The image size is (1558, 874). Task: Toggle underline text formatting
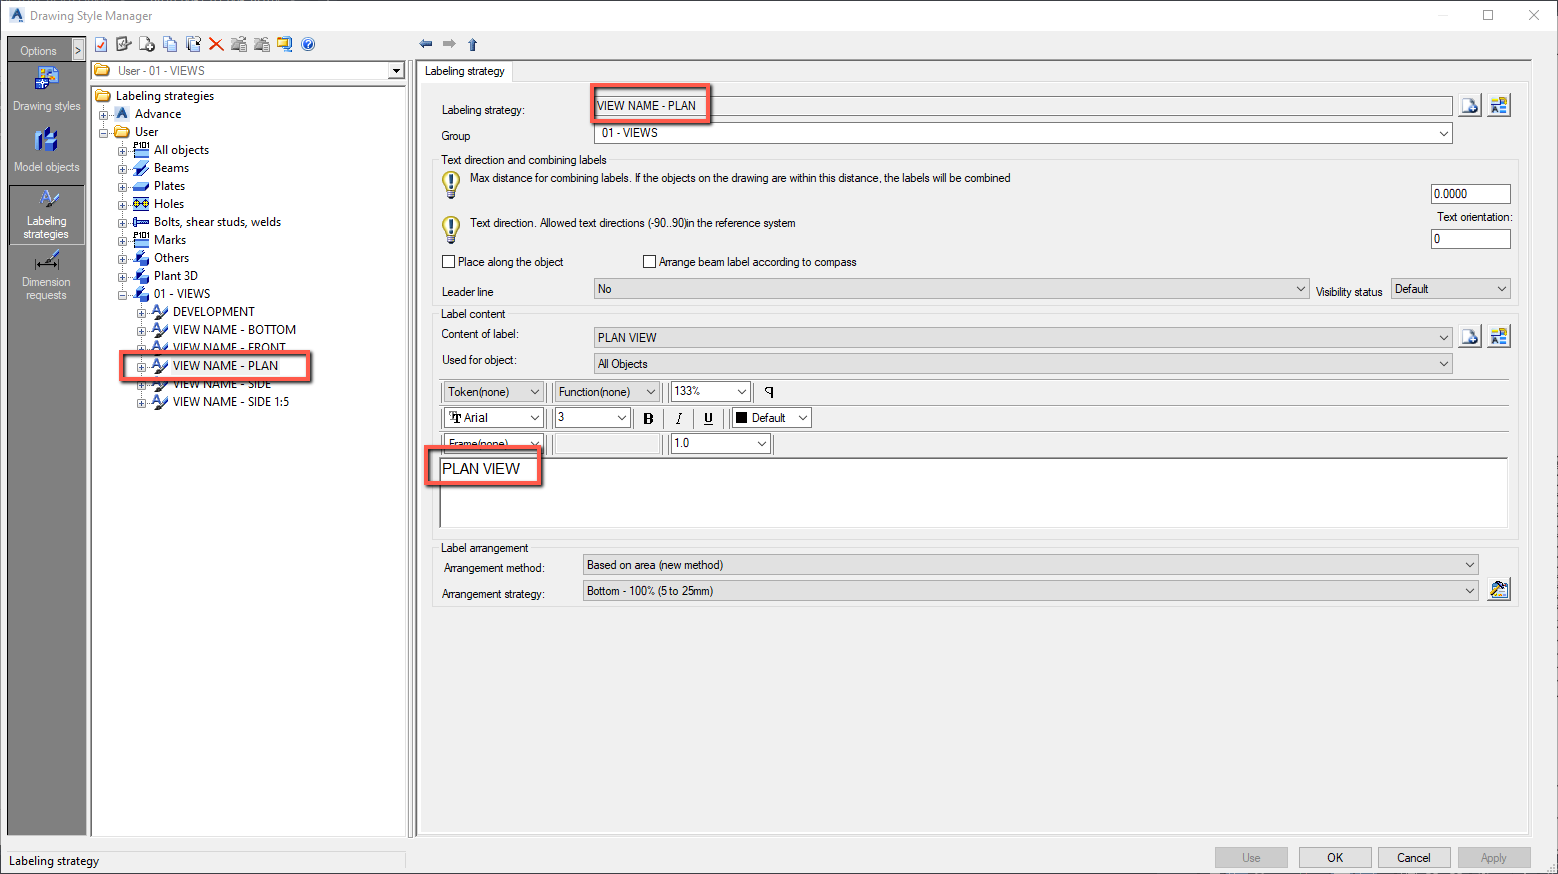[x=708, y=418]
